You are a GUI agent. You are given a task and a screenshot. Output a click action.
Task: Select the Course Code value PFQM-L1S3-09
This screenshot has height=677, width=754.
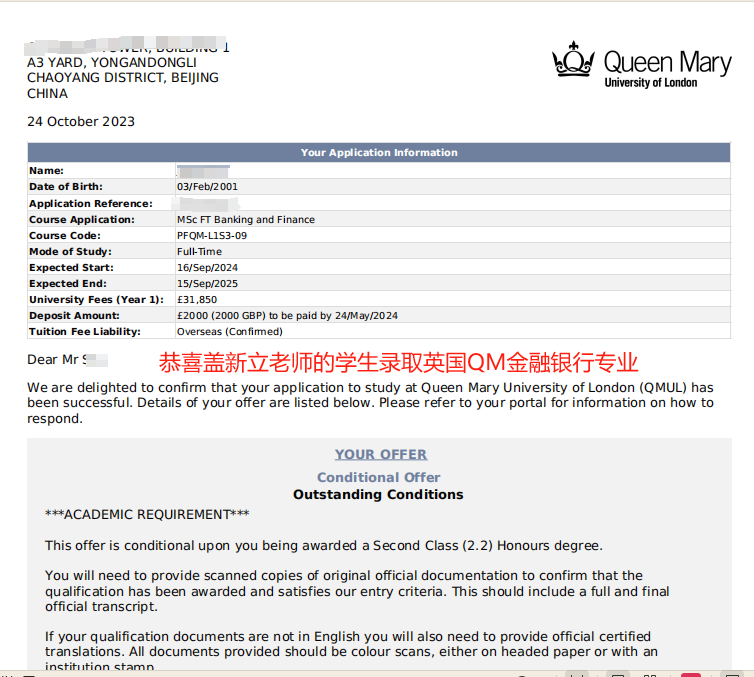pos(211,235)
